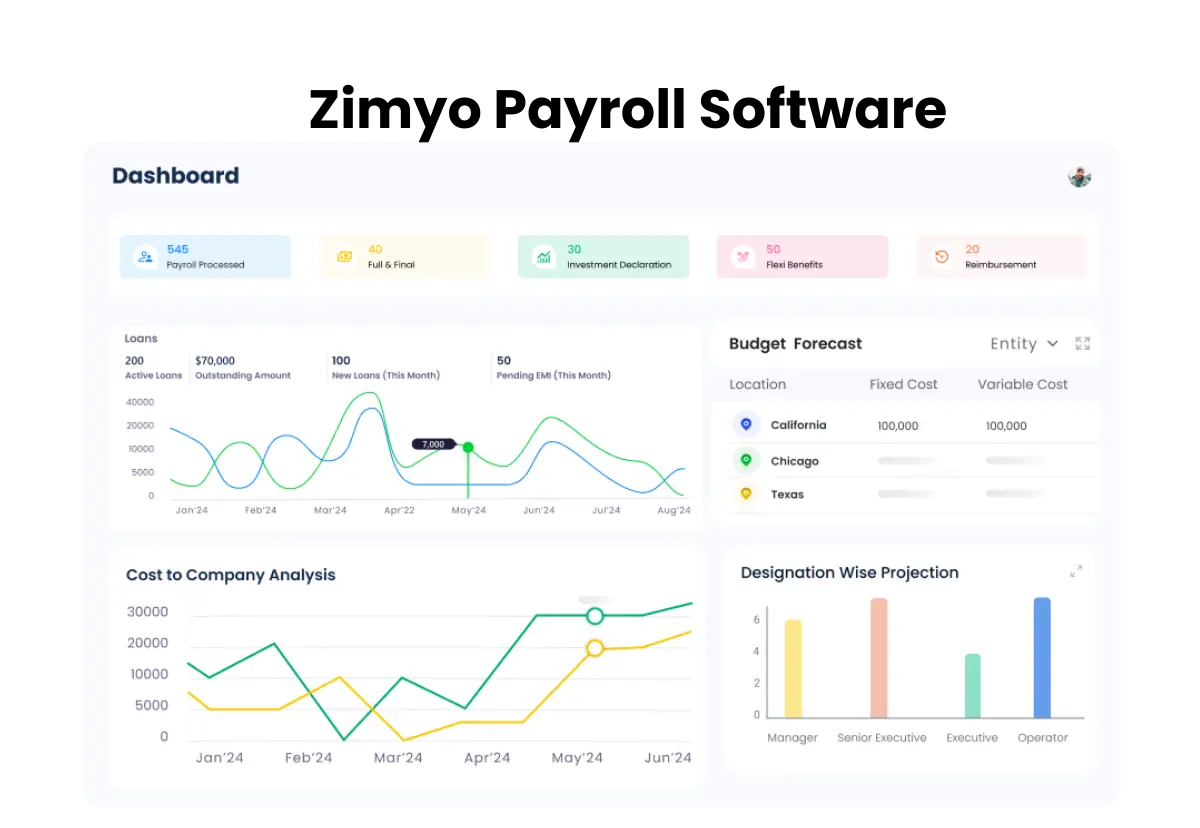Click the Payroll Processed card icon
The width and height of the screenshot is (1200, 828).
[x=146, y=257]
